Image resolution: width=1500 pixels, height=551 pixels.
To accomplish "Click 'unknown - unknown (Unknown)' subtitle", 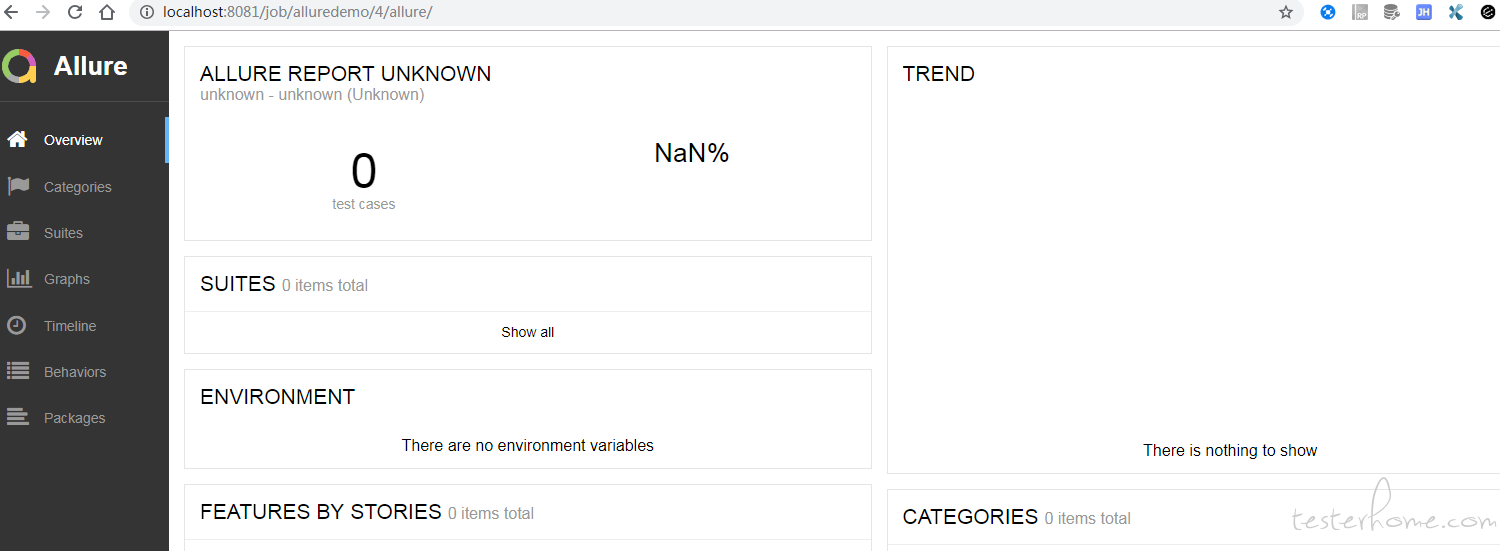I will pyautogui.click(x=312, y=95).
